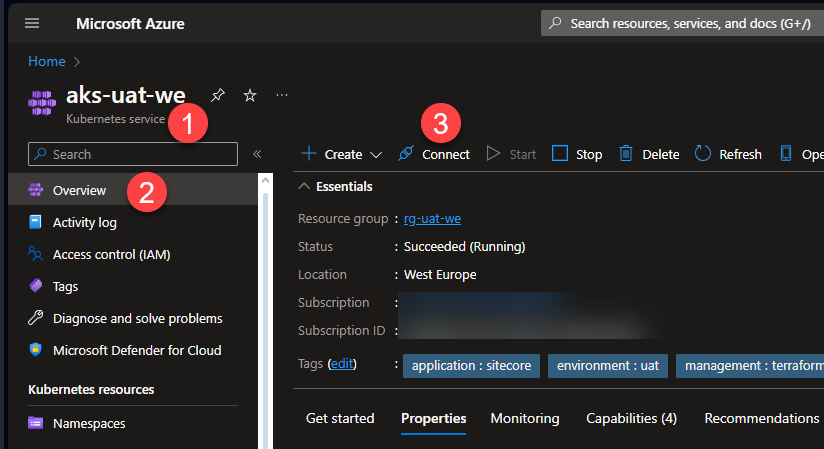Open resource group rg-uat-we link
The image size is (824, 449).
432,219
